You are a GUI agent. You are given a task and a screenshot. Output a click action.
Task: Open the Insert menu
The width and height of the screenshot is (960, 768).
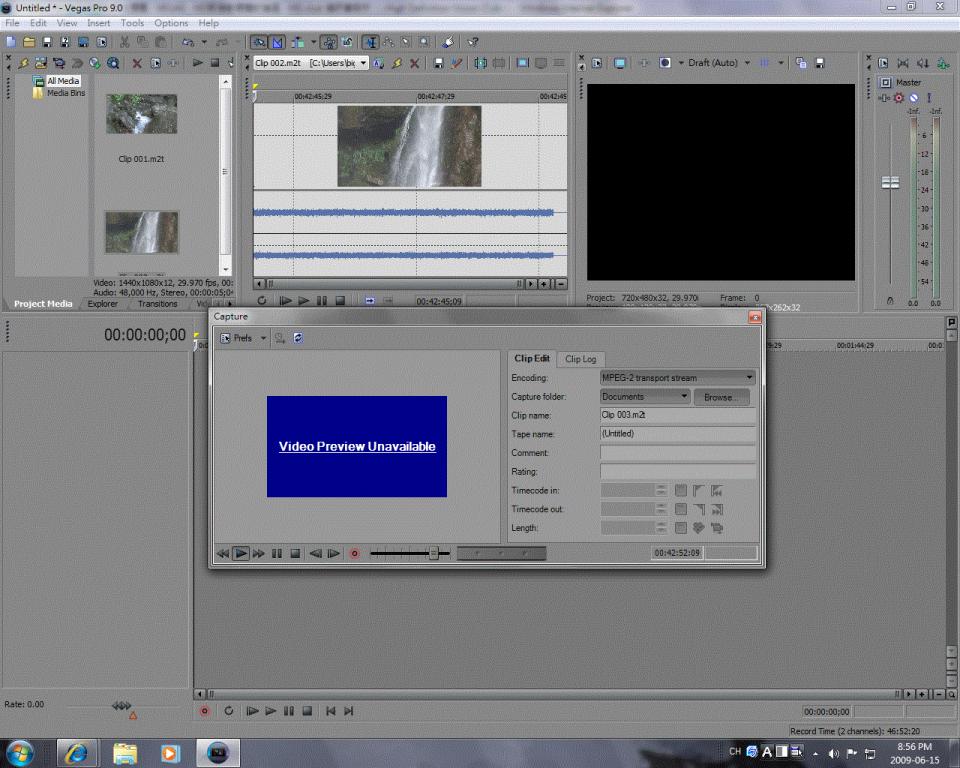click(x=99, y=23)
